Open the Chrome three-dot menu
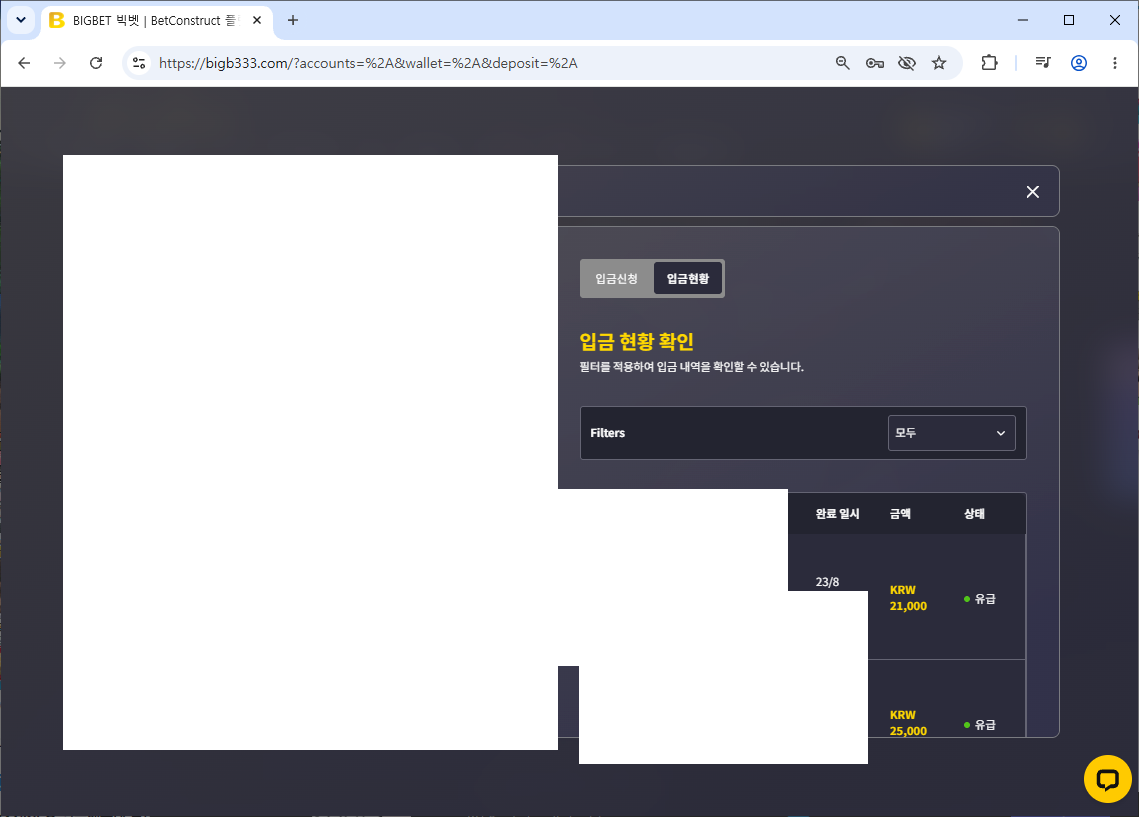 (1114, 63)
